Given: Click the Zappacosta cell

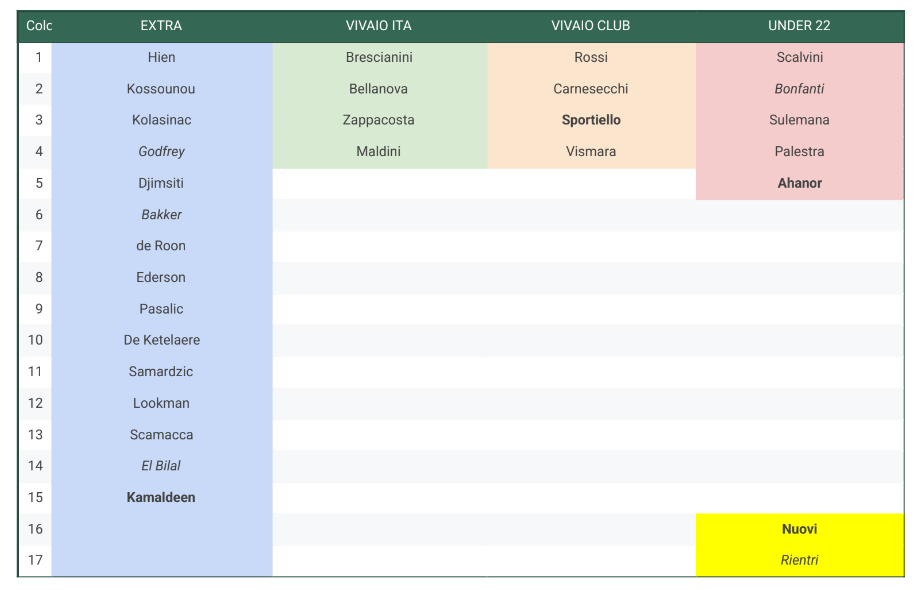Looking at the screenshot, I should [x=379, y=120].
